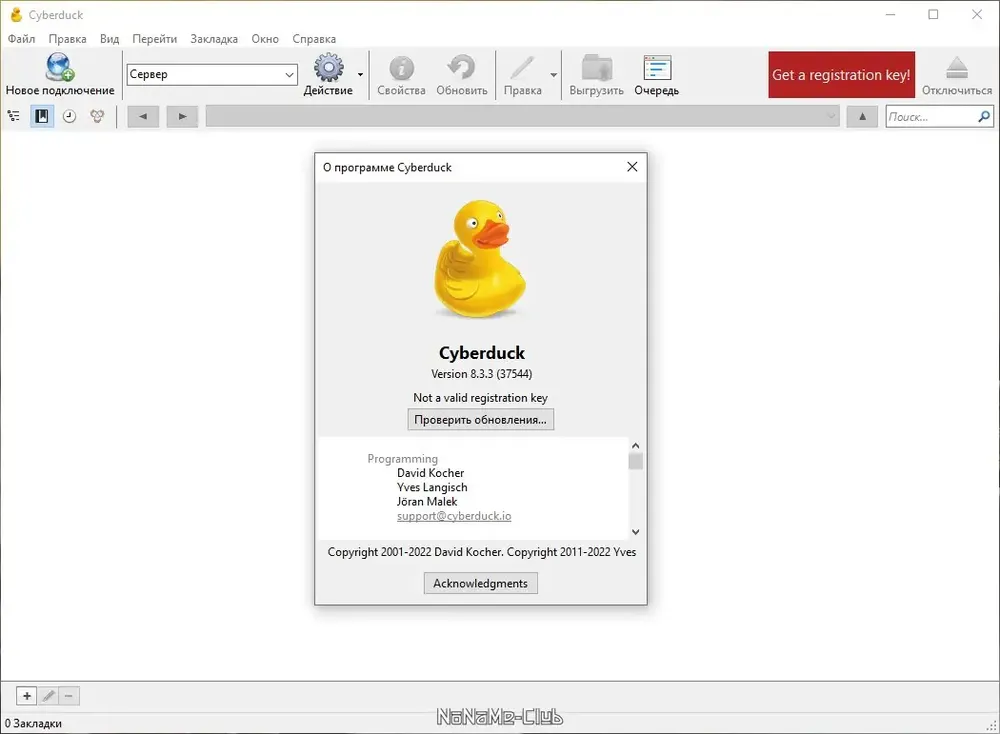Open the Закладка menu
This screenshot has width=1000, height=734.
(214, 39)
